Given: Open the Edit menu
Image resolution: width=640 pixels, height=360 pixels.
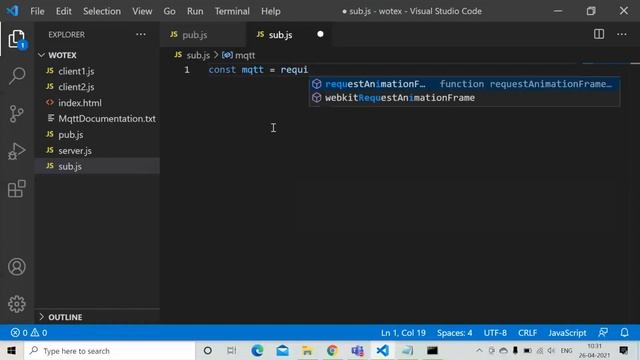Looking at the screenshot, I should point(64,11).
